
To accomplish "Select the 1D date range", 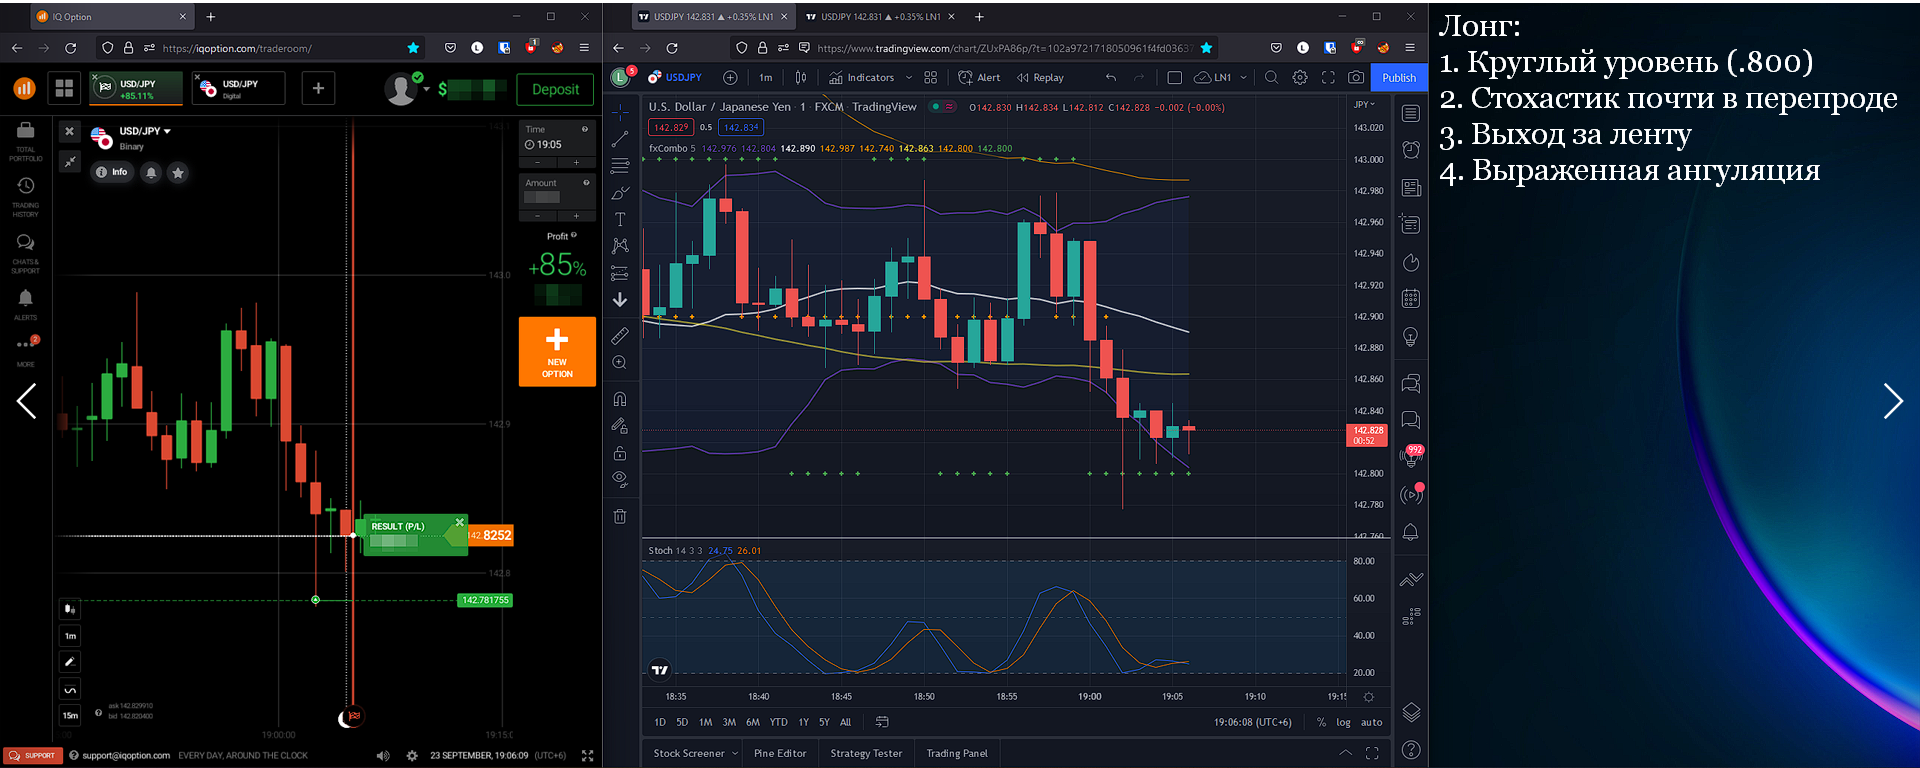I will tap(660, 722).
